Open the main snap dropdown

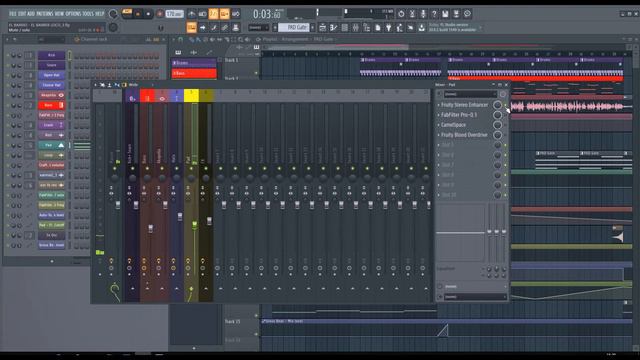coord(258,28)
